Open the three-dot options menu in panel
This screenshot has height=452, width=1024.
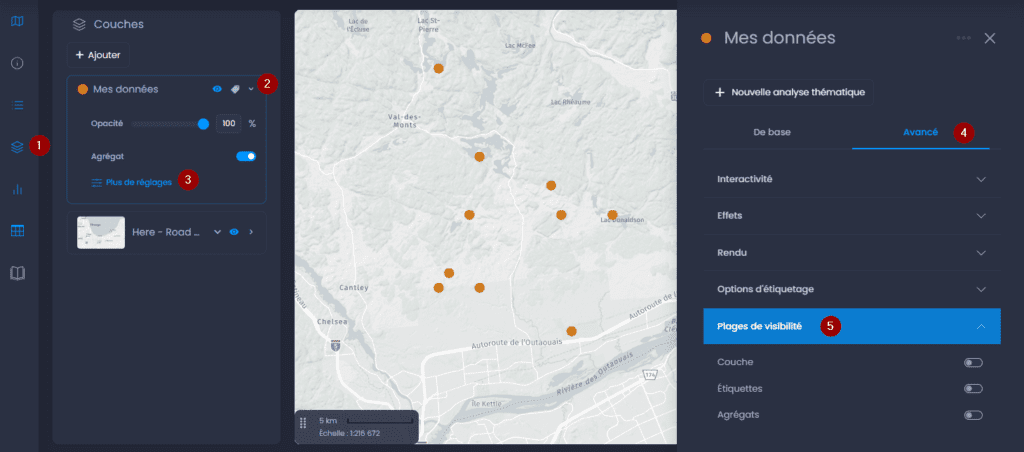point(964,38)
